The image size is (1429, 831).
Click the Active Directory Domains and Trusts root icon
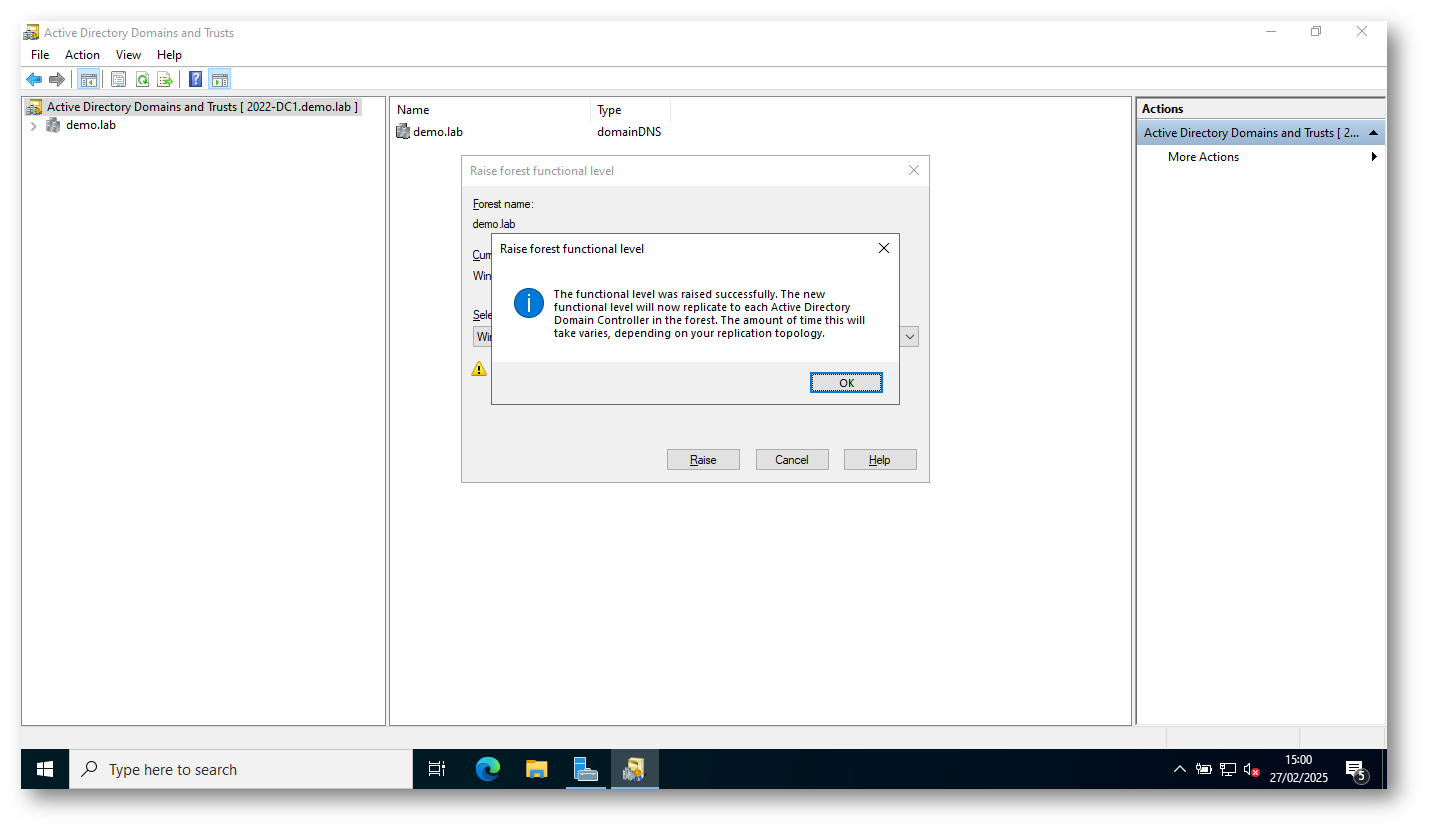point(35,107)
